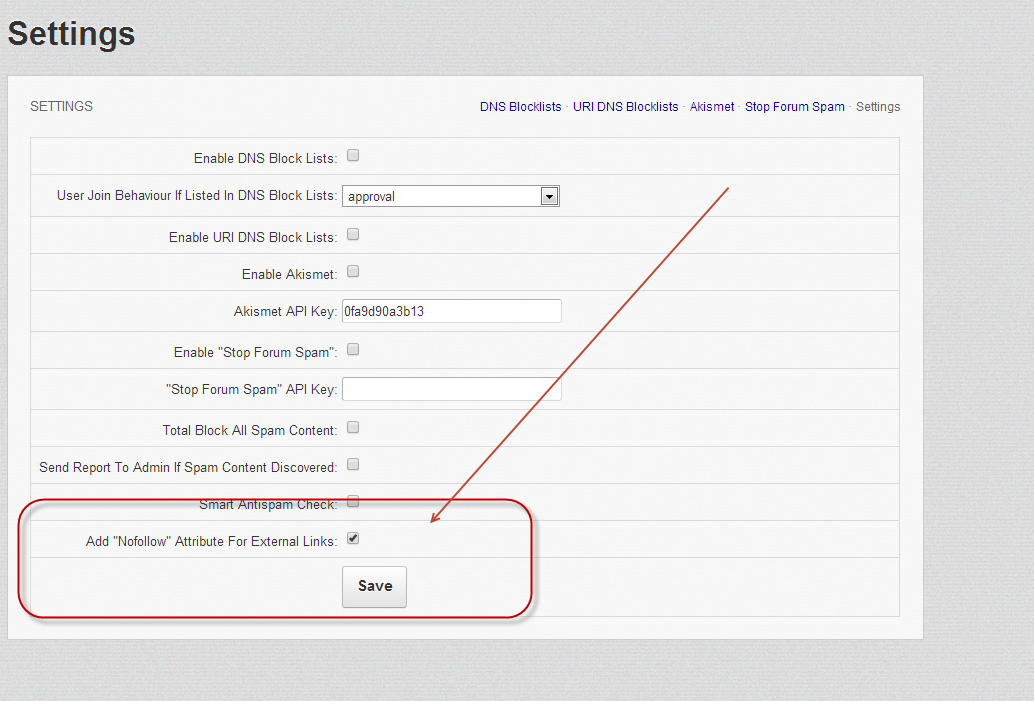Image resolution: width=1034 pixels, height=701 pixels.
Task: Click the Akismet API Key input field
Action: point(451,311)
